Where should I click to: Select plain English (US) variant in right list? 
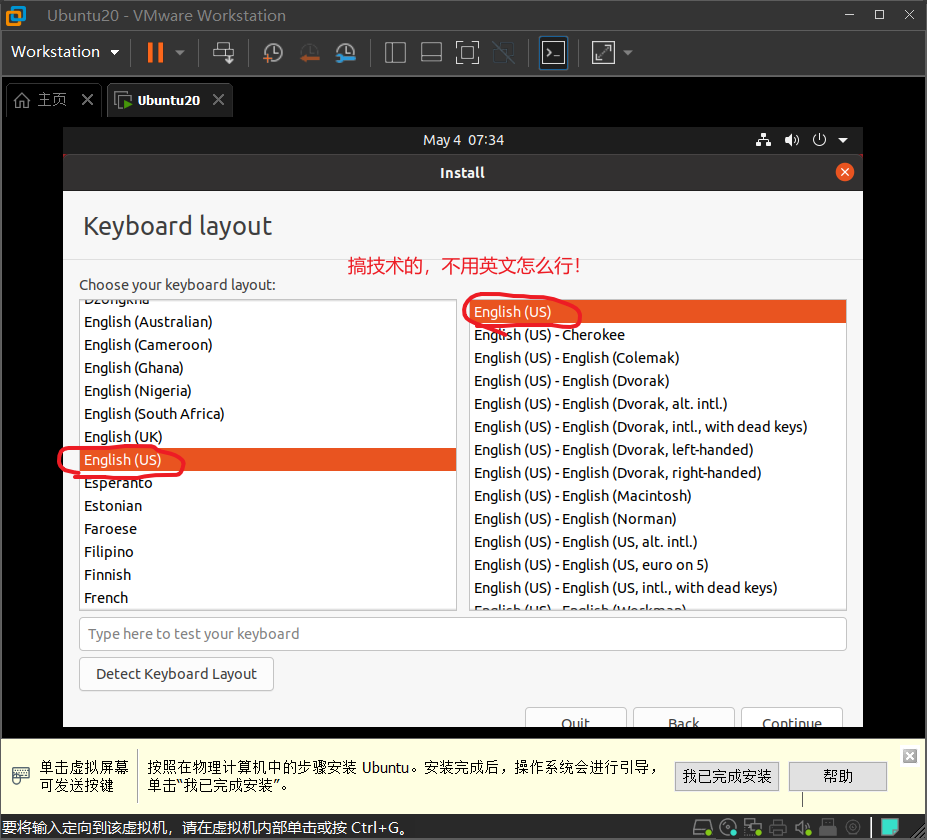click(x=658, y=312)
